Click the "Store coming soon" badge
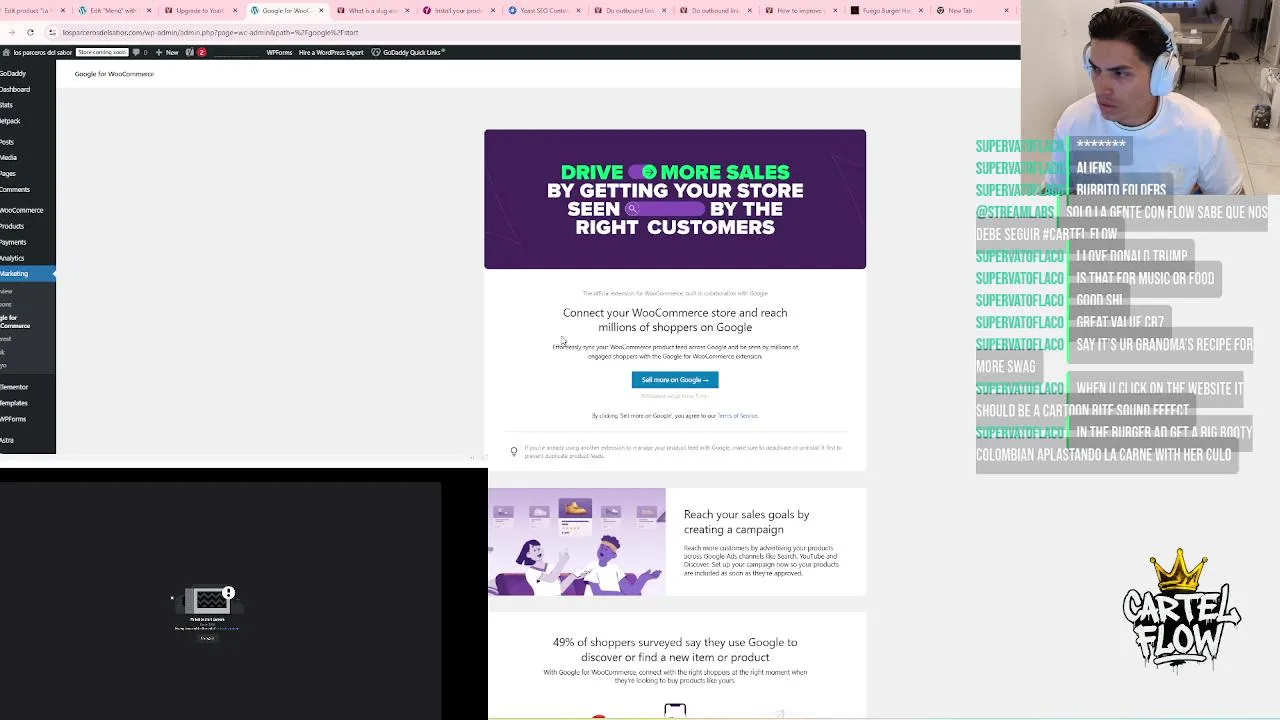The image size is (1280, 720). tap(102, 52)
